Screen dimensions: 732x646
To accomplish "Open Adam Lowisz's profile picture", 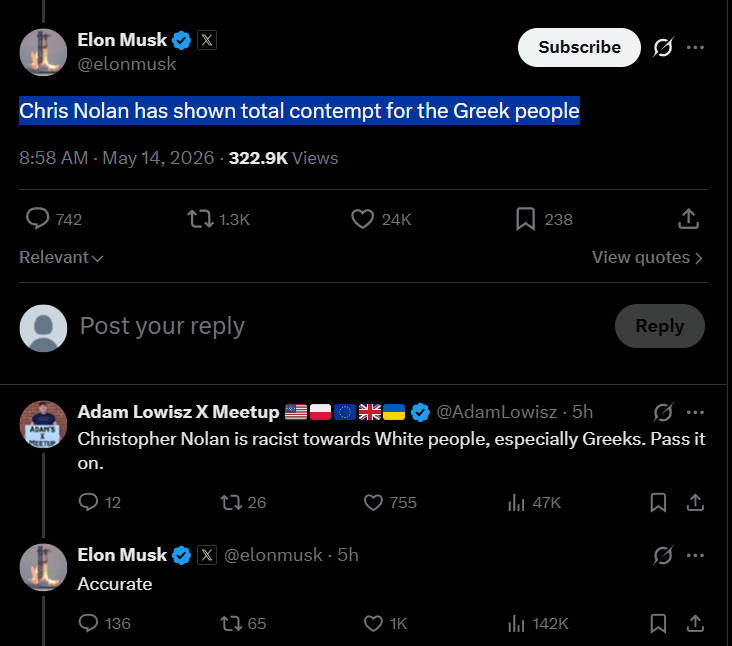I will coord(43,424).
